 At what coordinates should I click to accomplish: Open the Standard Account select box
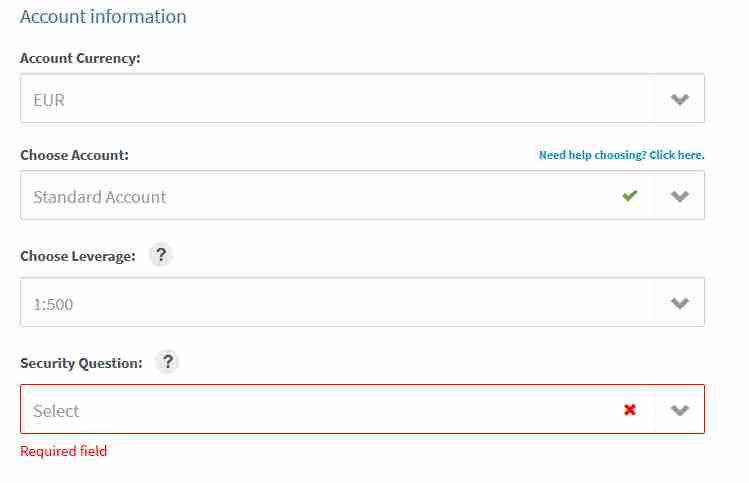click(362, 195)
